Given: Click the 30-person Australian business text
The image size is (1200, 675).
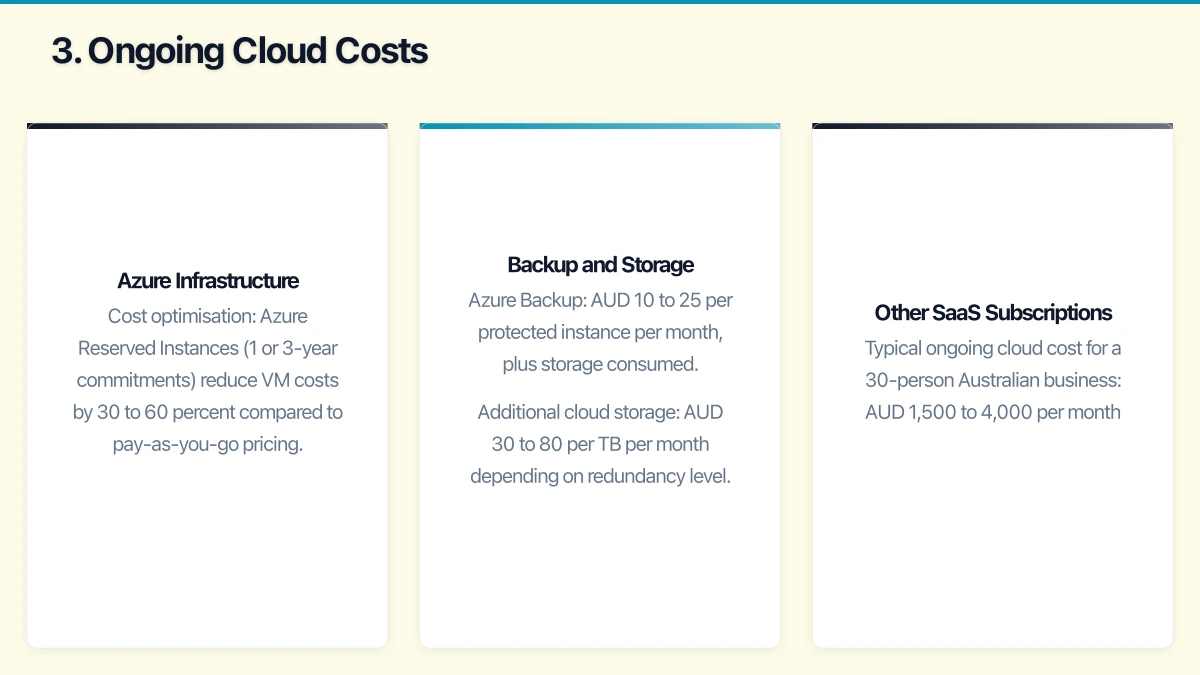Looking at the screenshot, I should click(992, 379).
